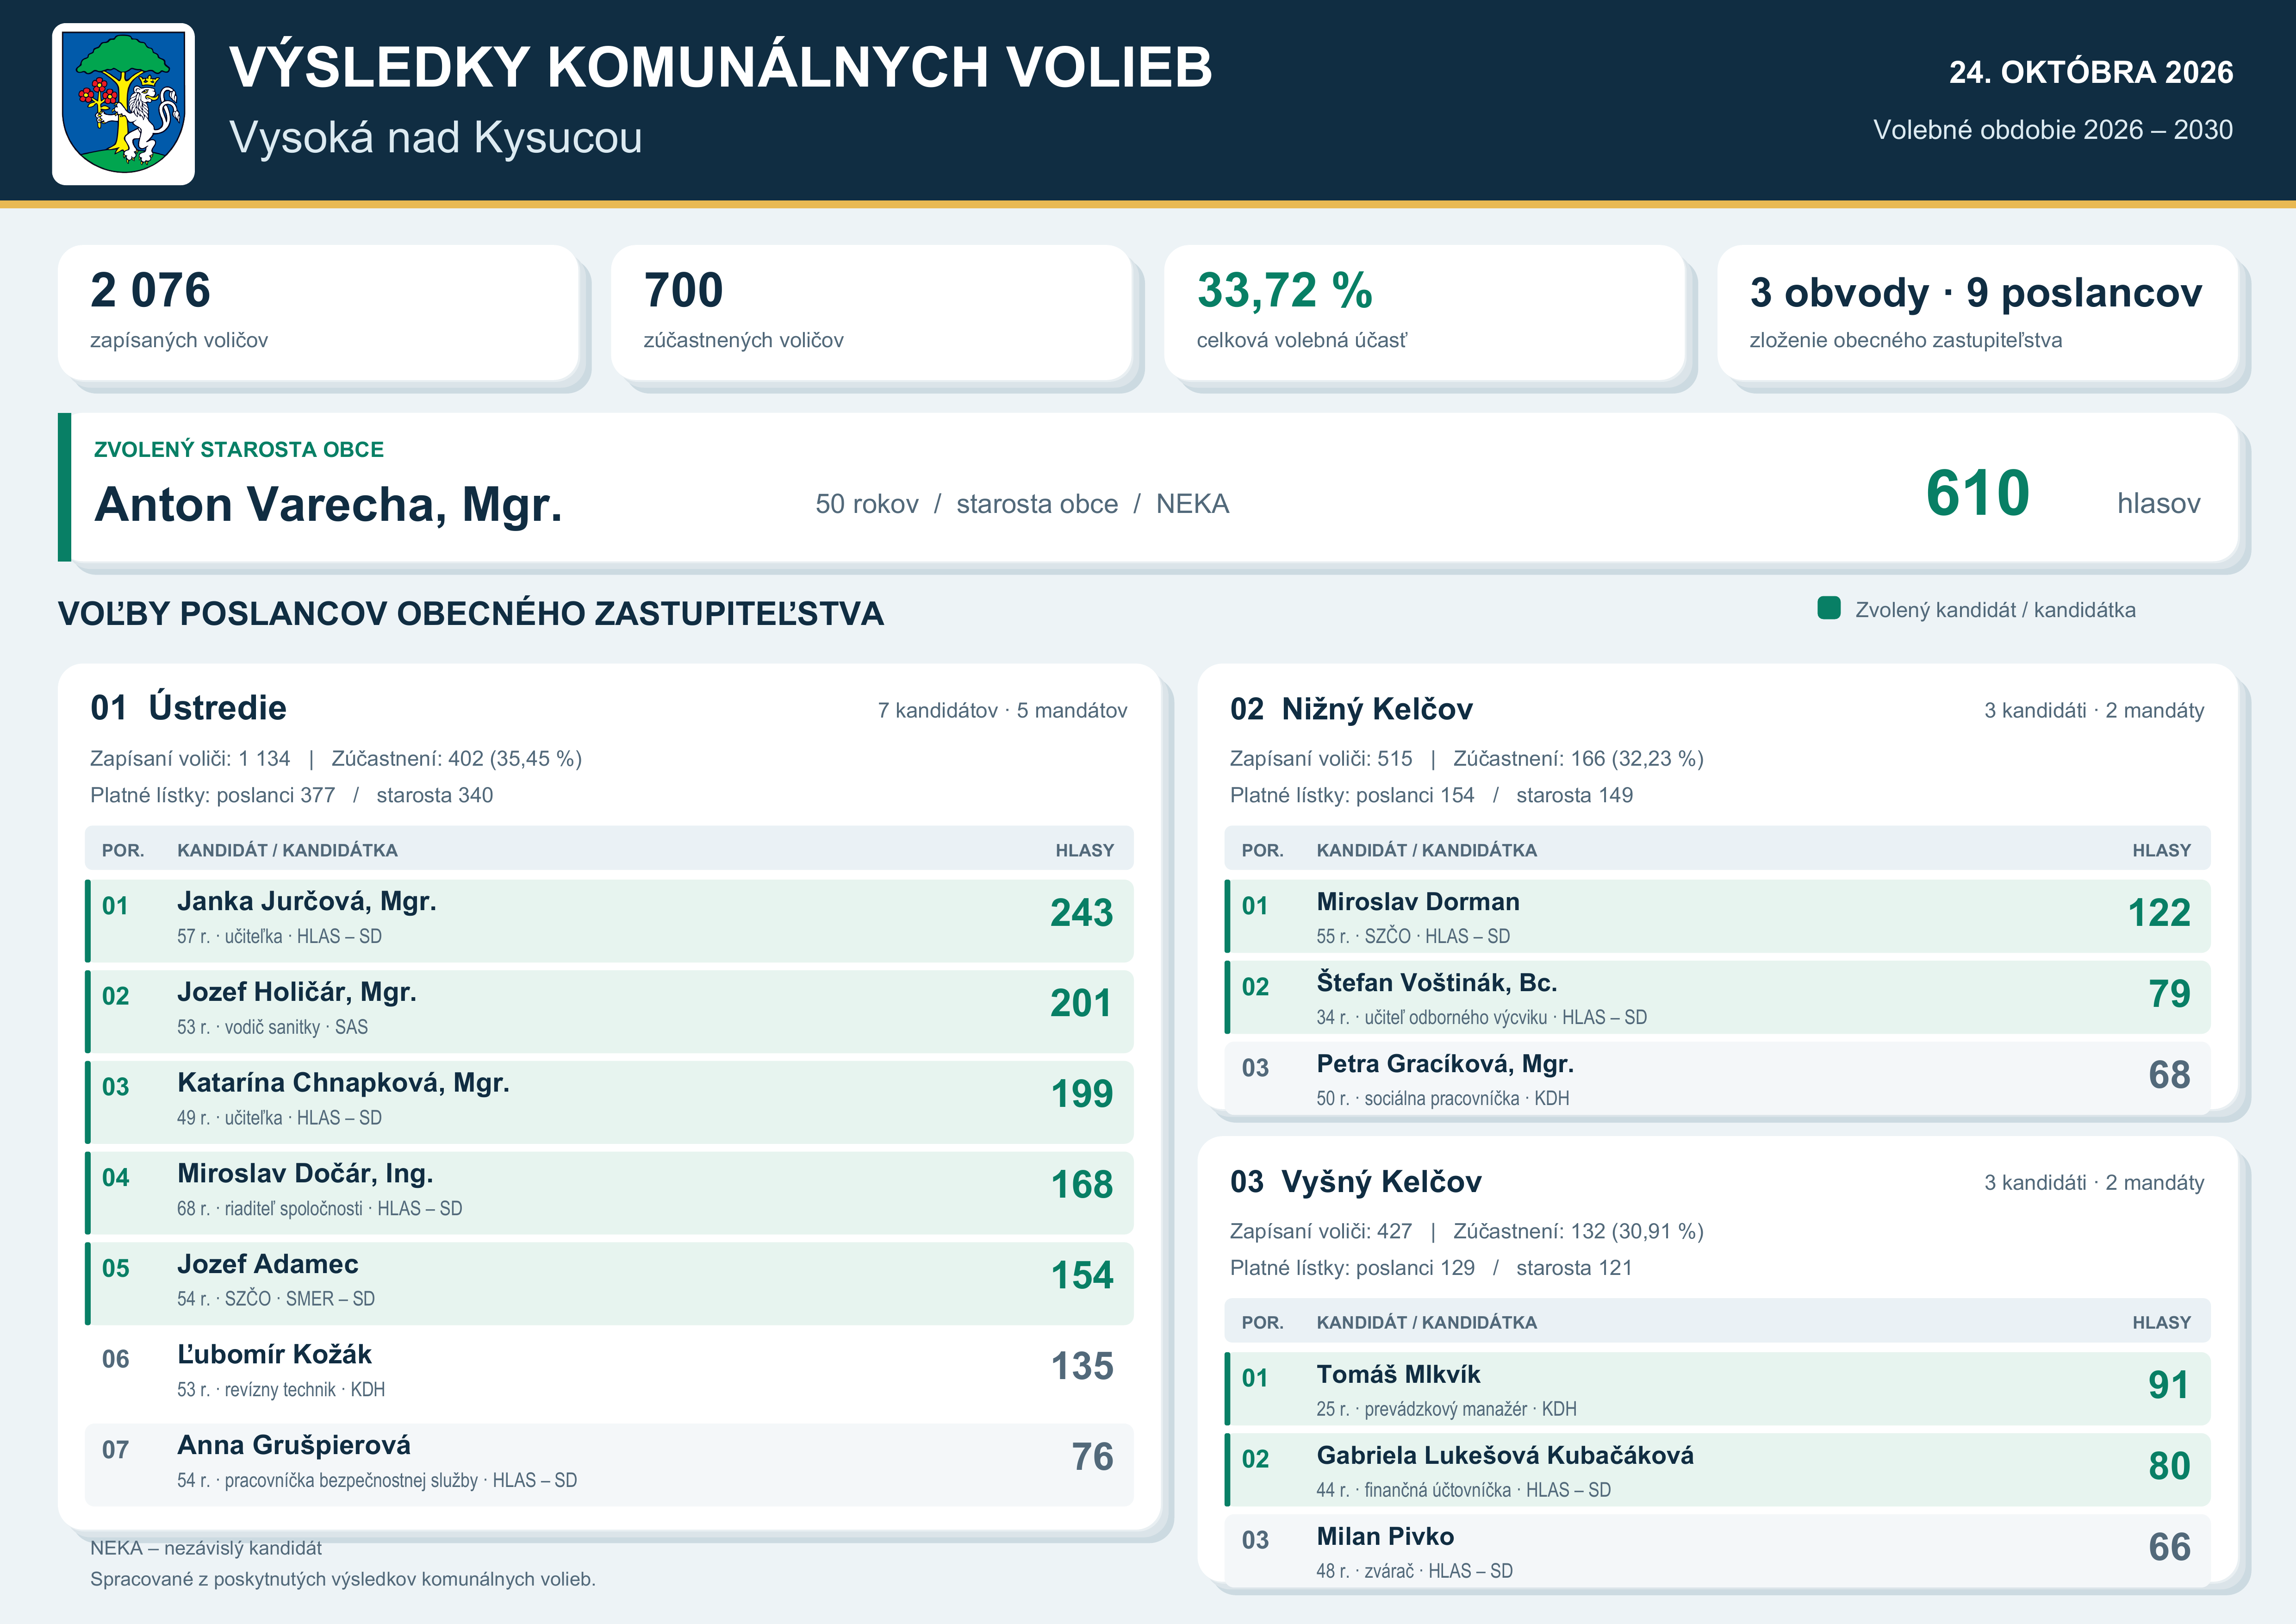Click the green legend square for elected candidate
2296x1624 pixels.
click(x=1829, y=608)
